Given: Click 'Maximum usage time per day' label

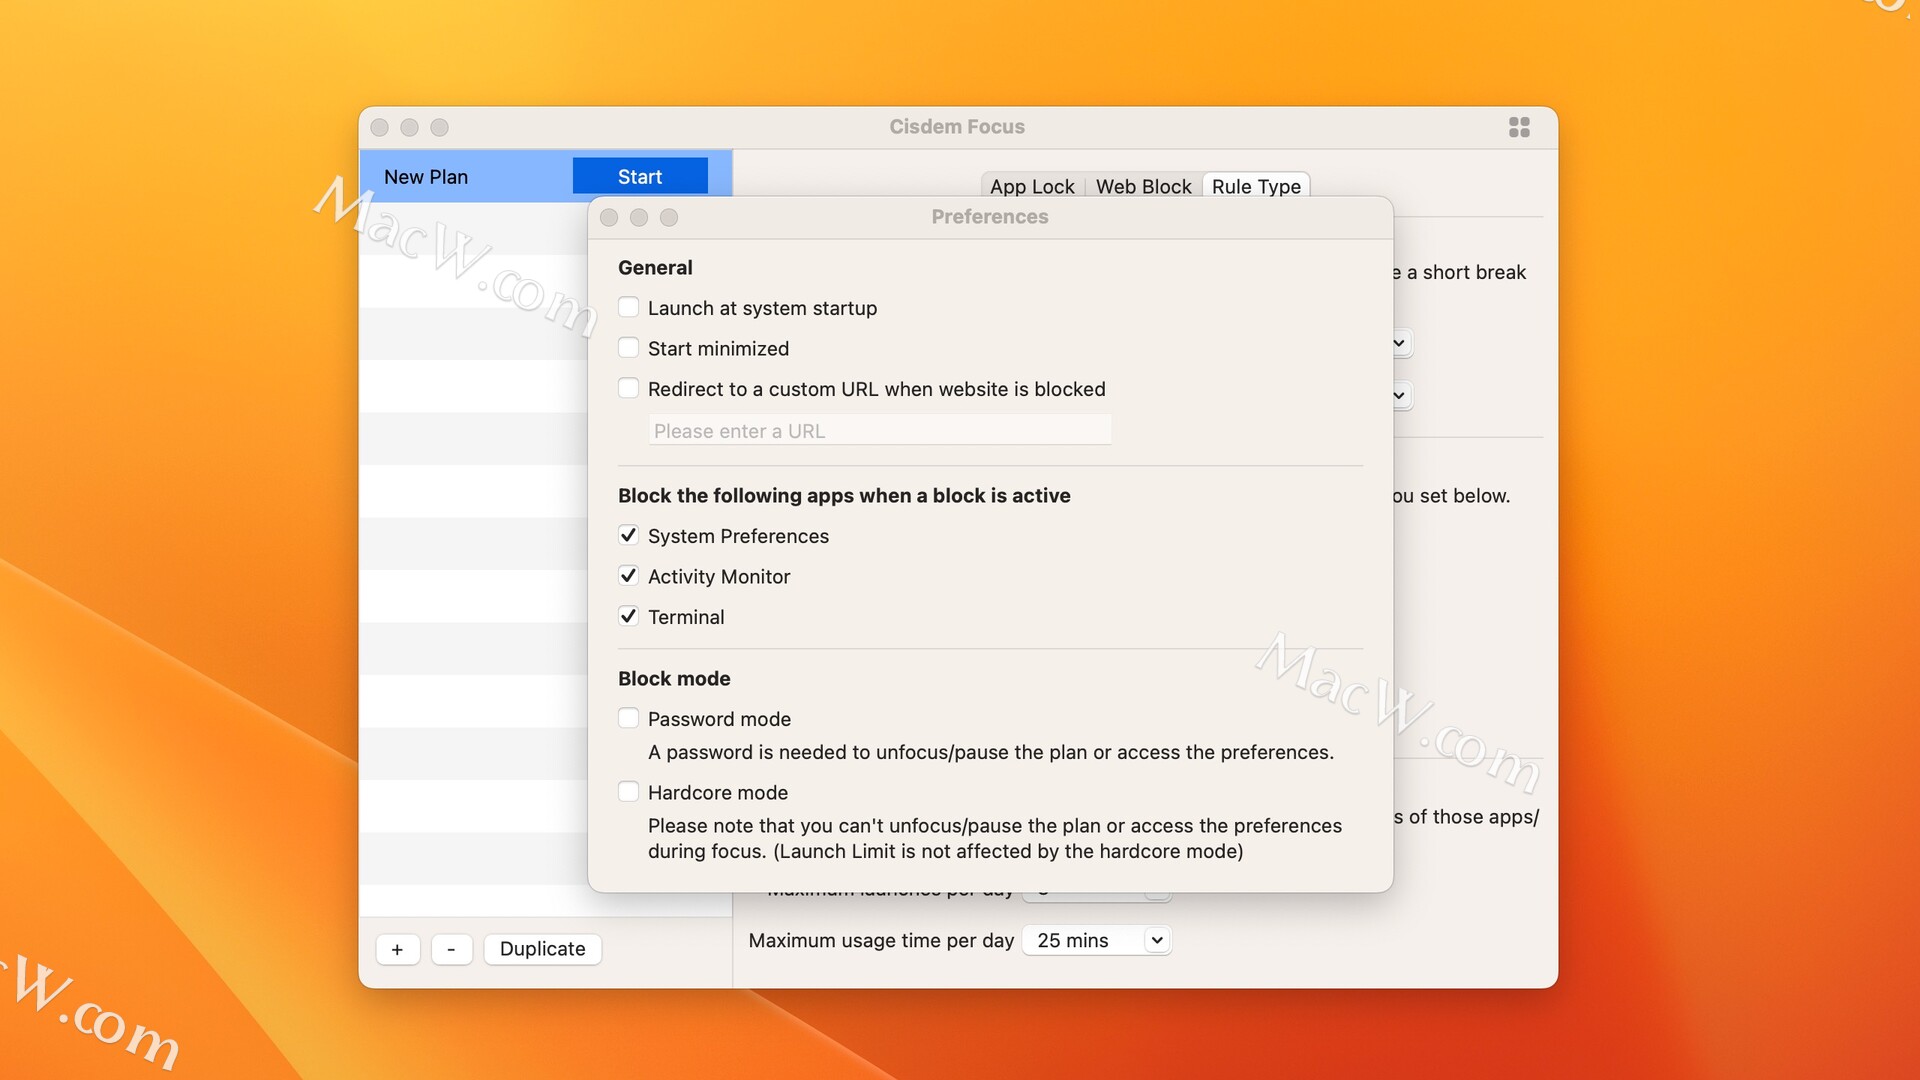Looking at the screenshot, I should 881,940.
